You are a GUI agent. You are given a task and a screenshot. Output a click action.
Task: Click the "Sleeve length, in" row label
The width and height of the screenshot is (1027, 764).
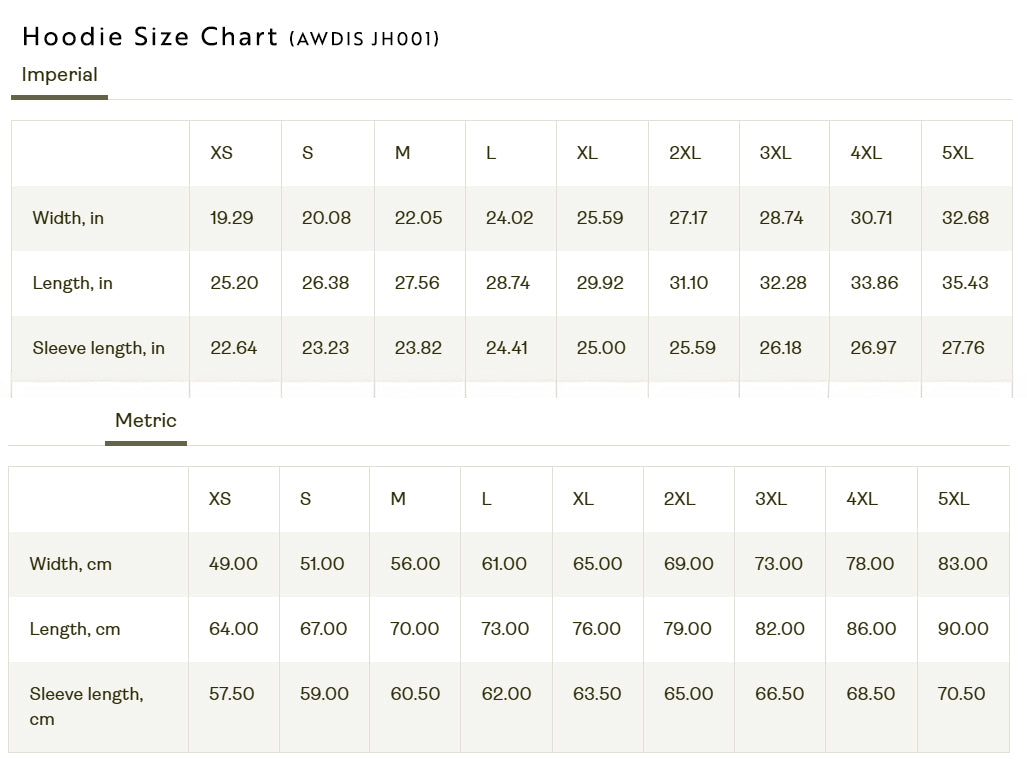[98, 348]
